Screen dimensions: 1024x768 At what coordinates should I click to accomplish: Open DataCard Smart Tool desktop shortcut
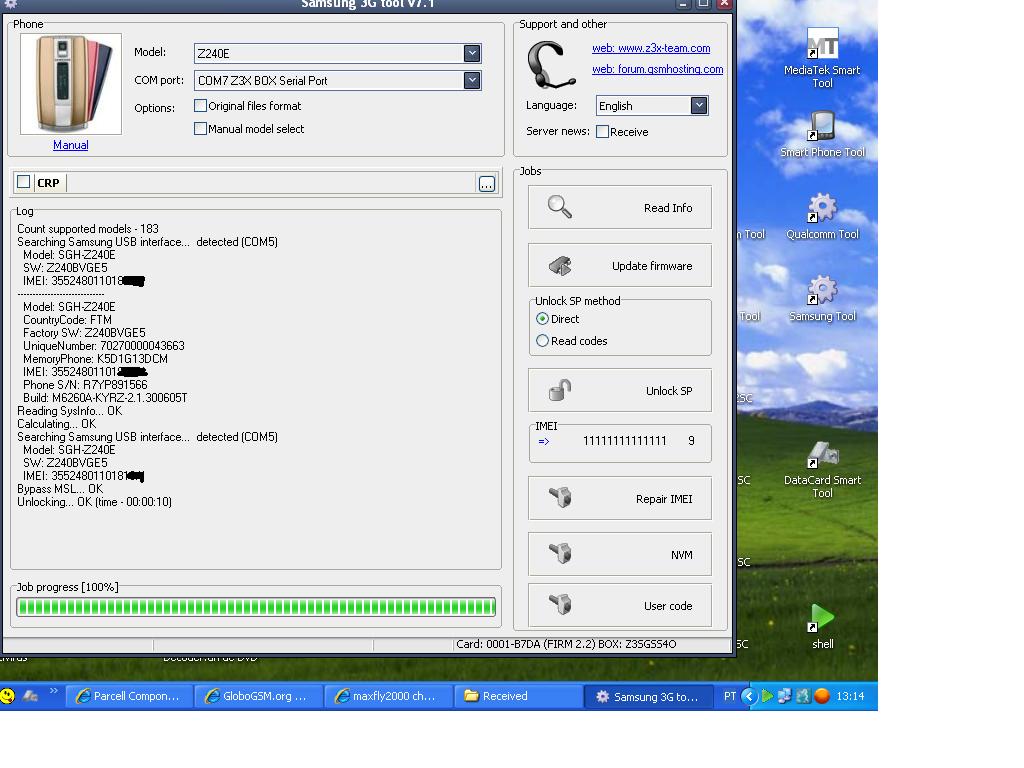(x=822, y=469)
